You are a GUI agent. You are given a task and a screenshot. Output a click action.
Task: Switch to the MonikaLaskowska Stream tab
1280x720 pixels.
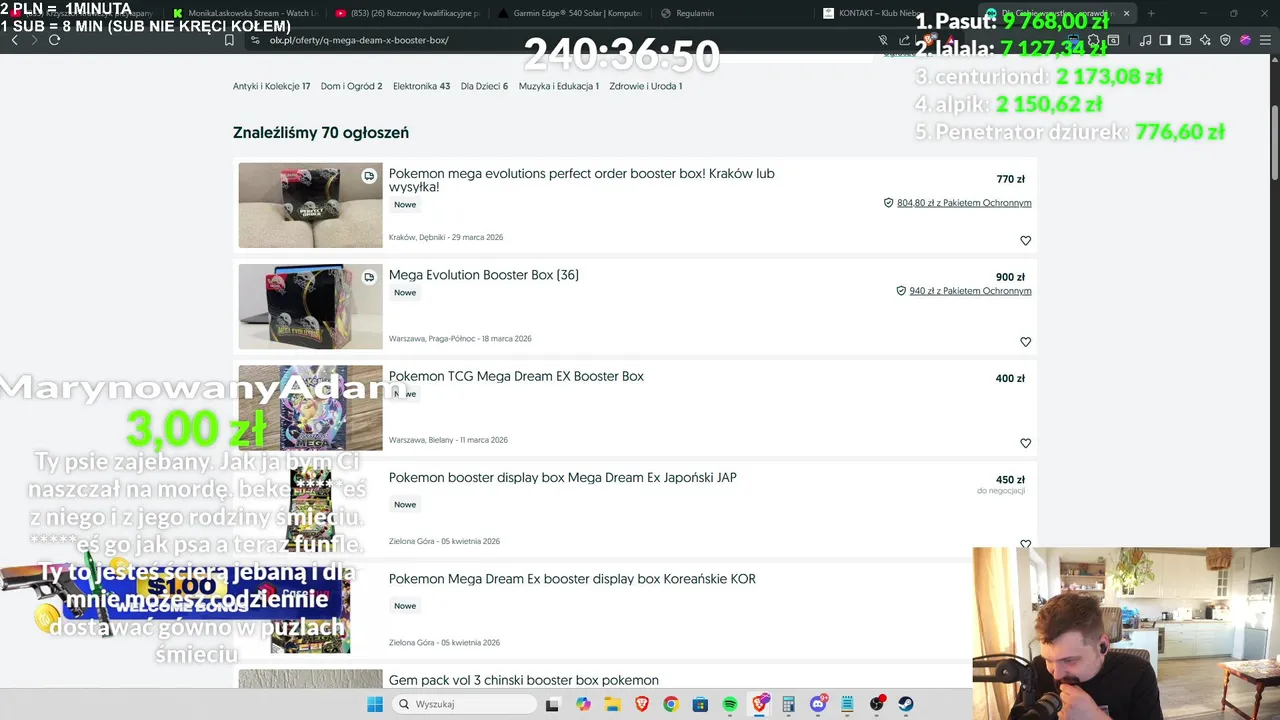point(246,13)
